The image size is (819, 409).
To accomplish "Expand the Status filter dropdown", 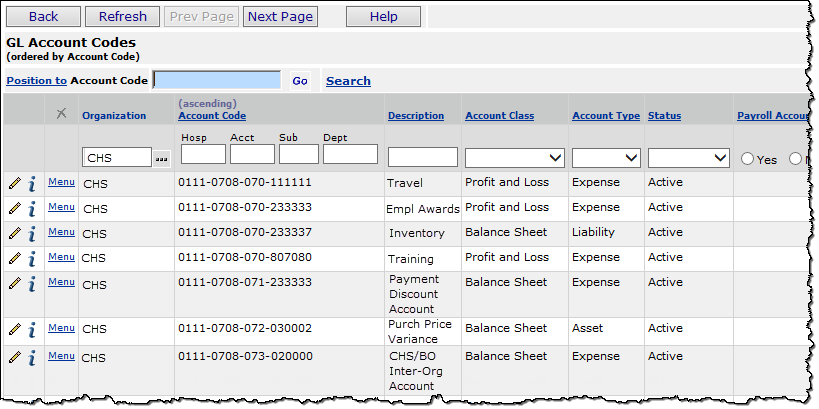I will (689, 158).
